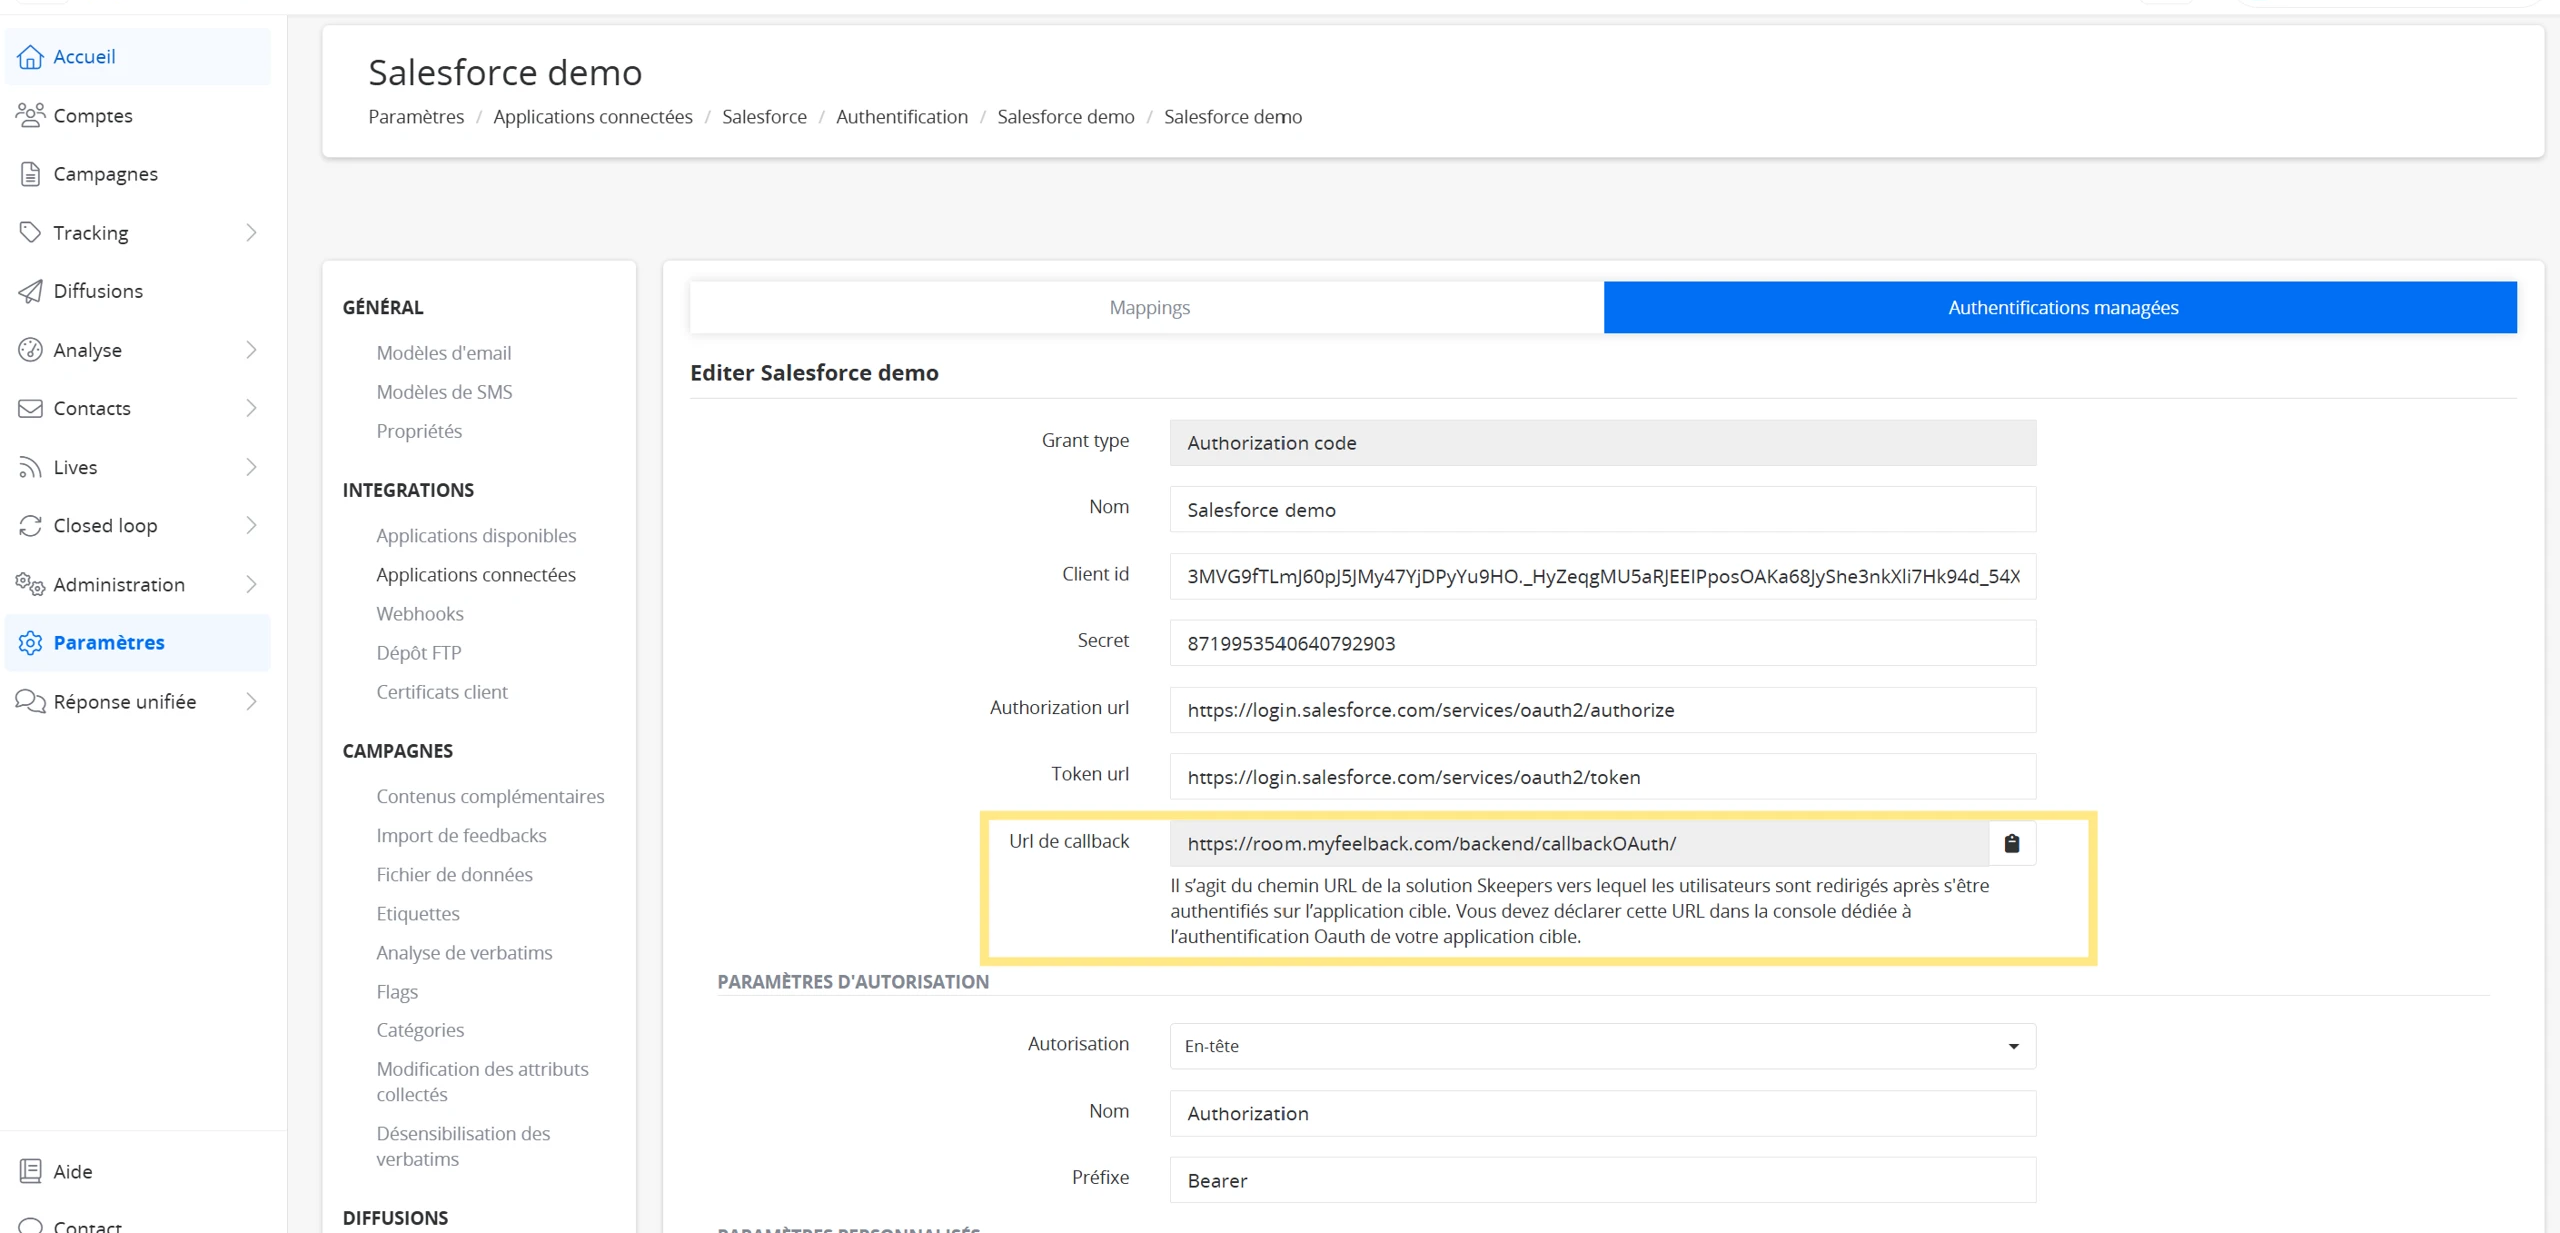This screenshot has width=2560, height=1233.
Task: Open Flags settings
Action: pyautogui.click(x=397, y=992)
